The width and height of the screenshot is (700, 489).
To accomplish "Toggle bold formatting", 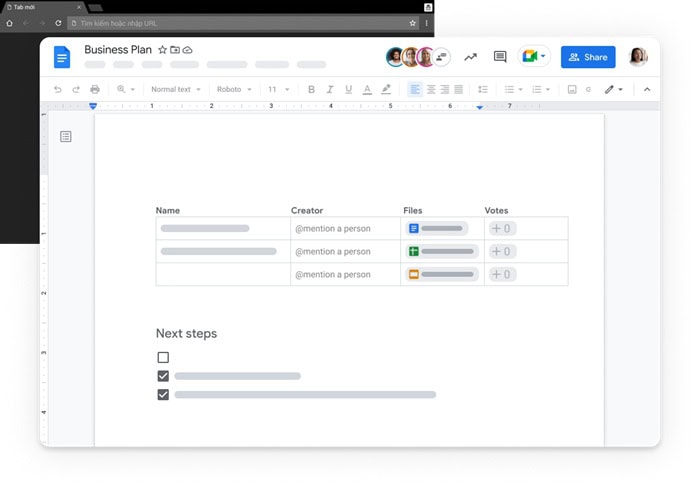I will pos(311,89).
